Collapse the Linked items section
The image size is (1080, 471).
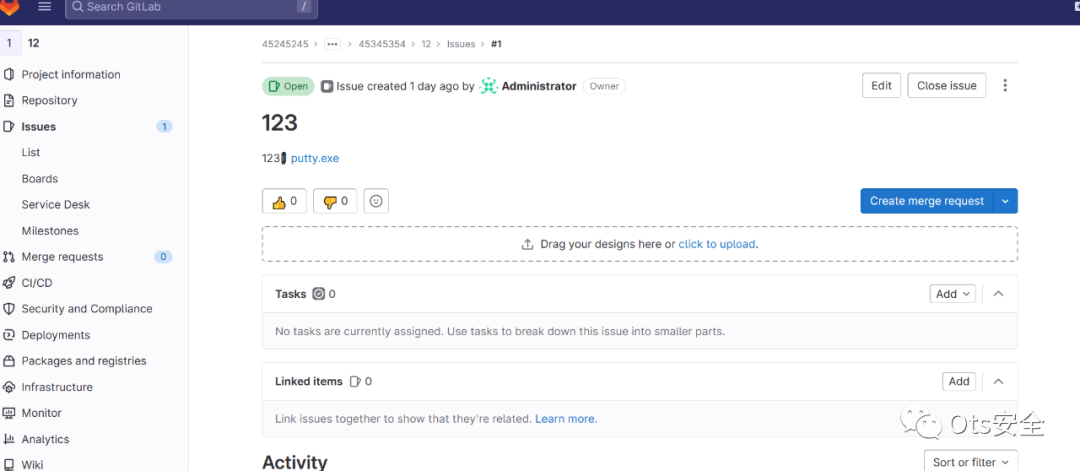tap(999, 381)
